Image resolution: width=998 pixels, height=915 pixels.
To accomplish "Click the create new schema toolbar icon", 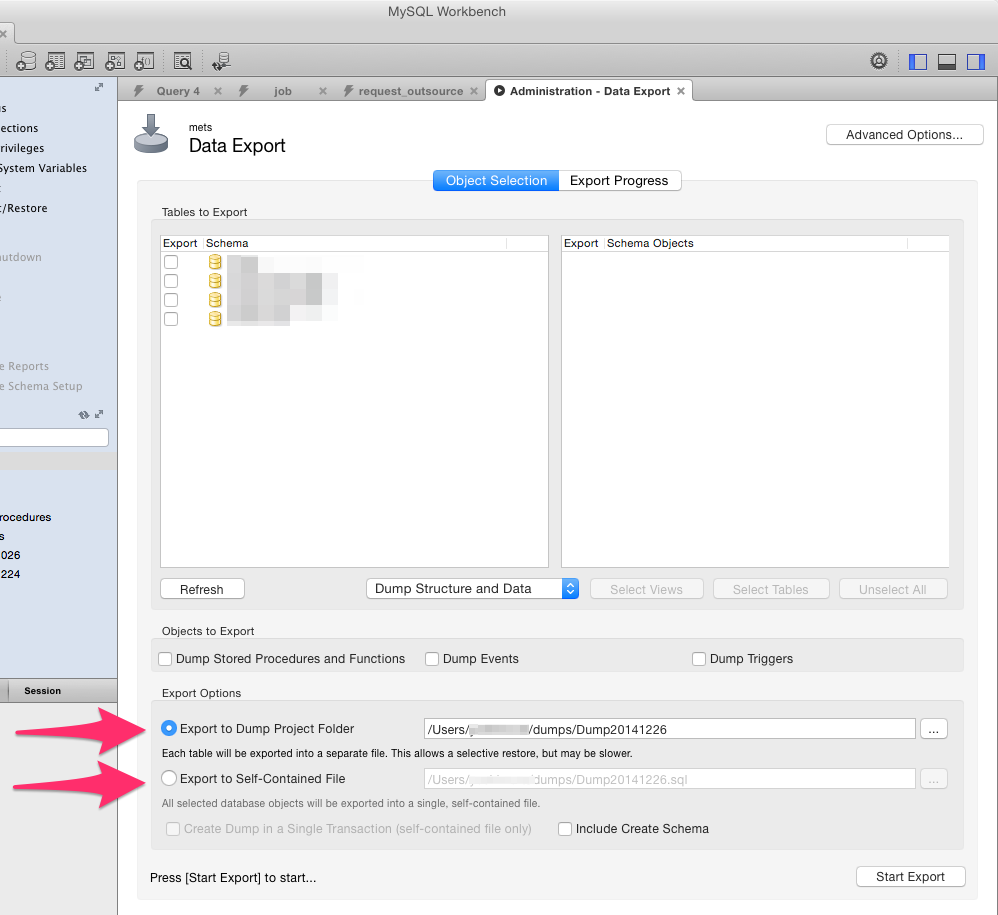I will pos(26,61).
